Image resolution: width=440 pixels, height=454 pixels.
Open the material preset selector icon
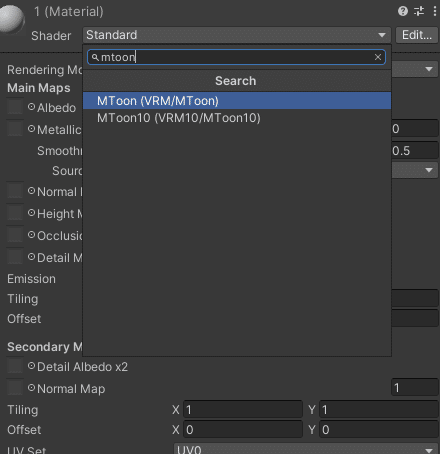pyautogui.click(x=419, y=11)
